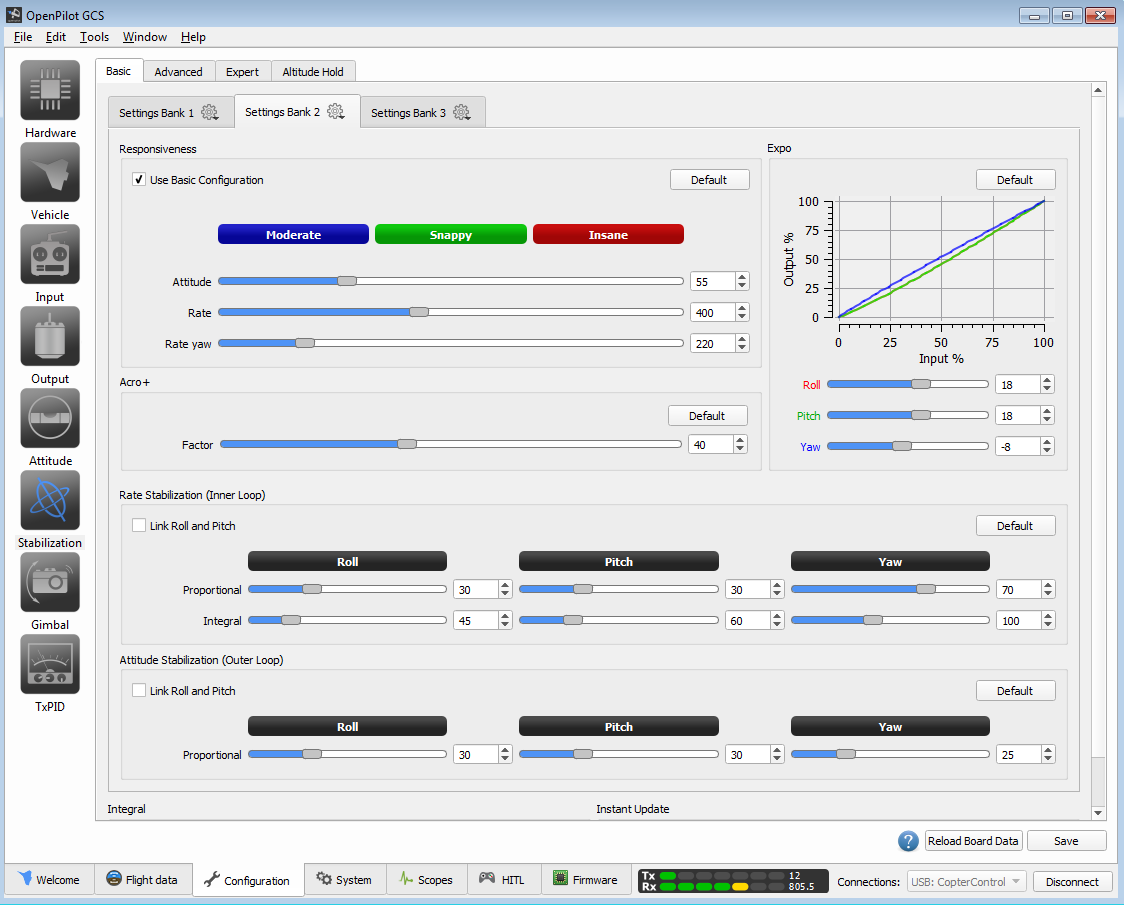Screen dimensions: 1124x905
Task: Click the Acro+ Factor slider handle
Action: pos(407,444)
